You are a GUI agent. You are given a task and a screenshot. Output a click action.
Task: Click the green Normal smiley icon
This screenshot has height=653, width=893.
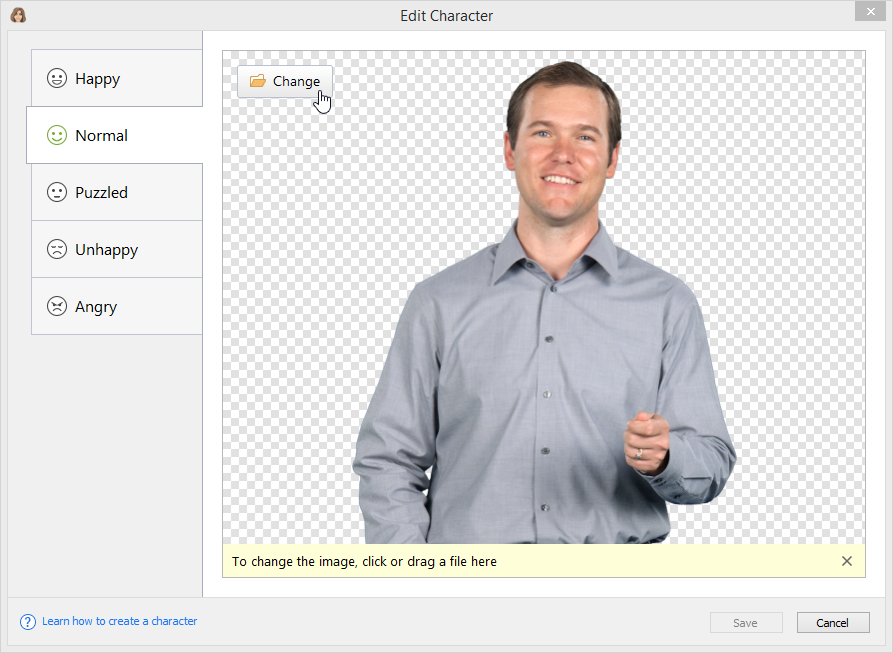(x=57, y=135)
